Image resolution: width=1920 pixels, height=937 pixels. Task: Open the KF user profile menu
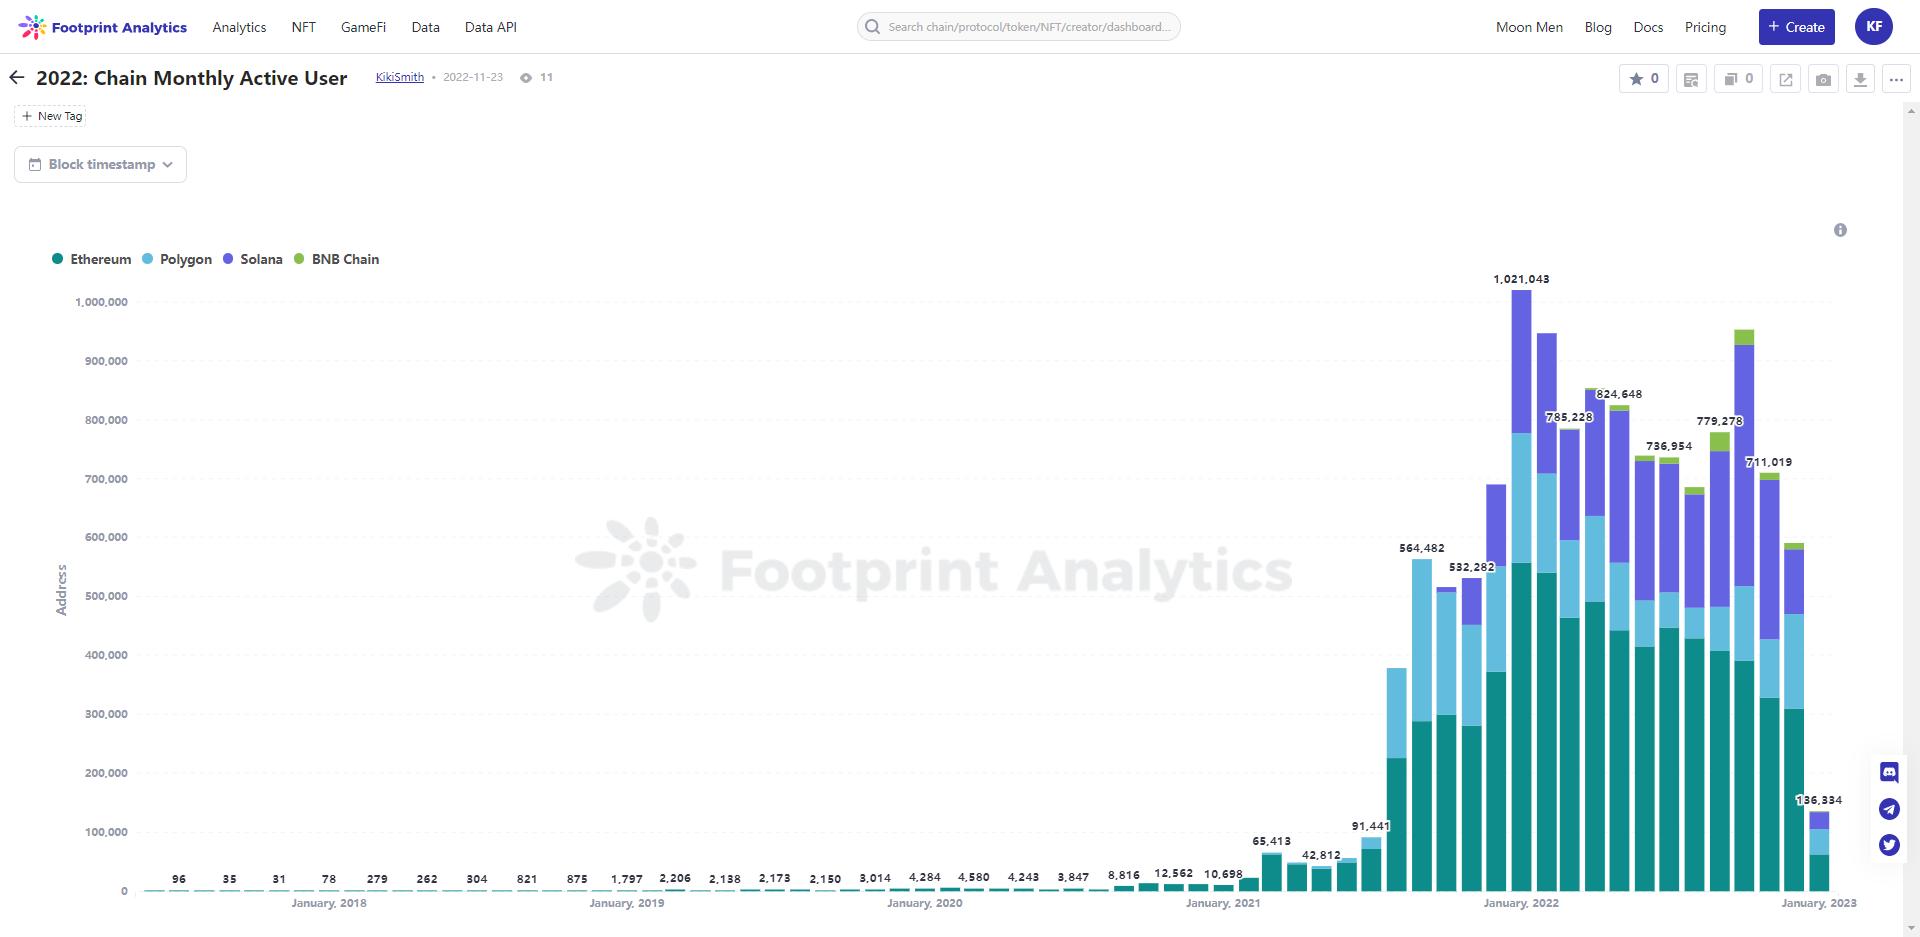[1874, 27]
